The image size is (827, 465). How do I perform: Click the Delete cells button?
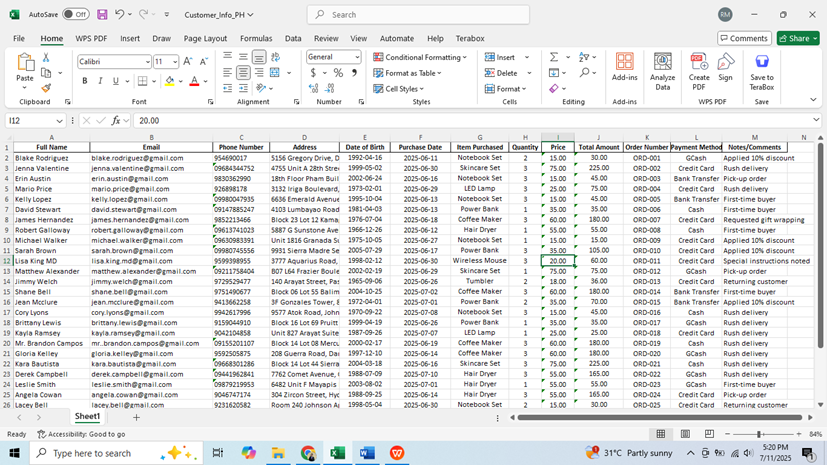pos(501,73)
